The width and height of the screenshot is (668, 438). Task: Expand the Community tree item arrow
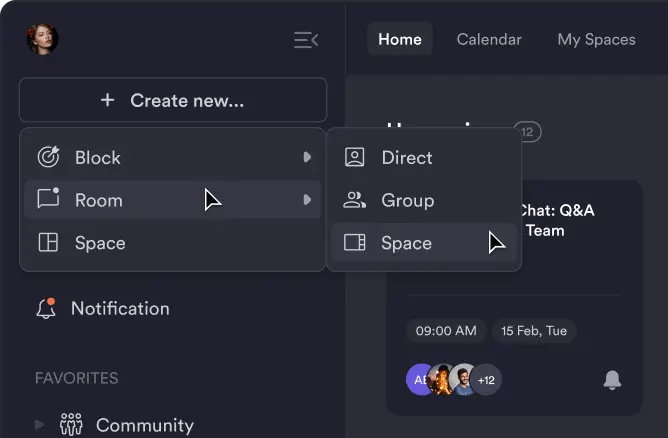click(x=40, y=425)
